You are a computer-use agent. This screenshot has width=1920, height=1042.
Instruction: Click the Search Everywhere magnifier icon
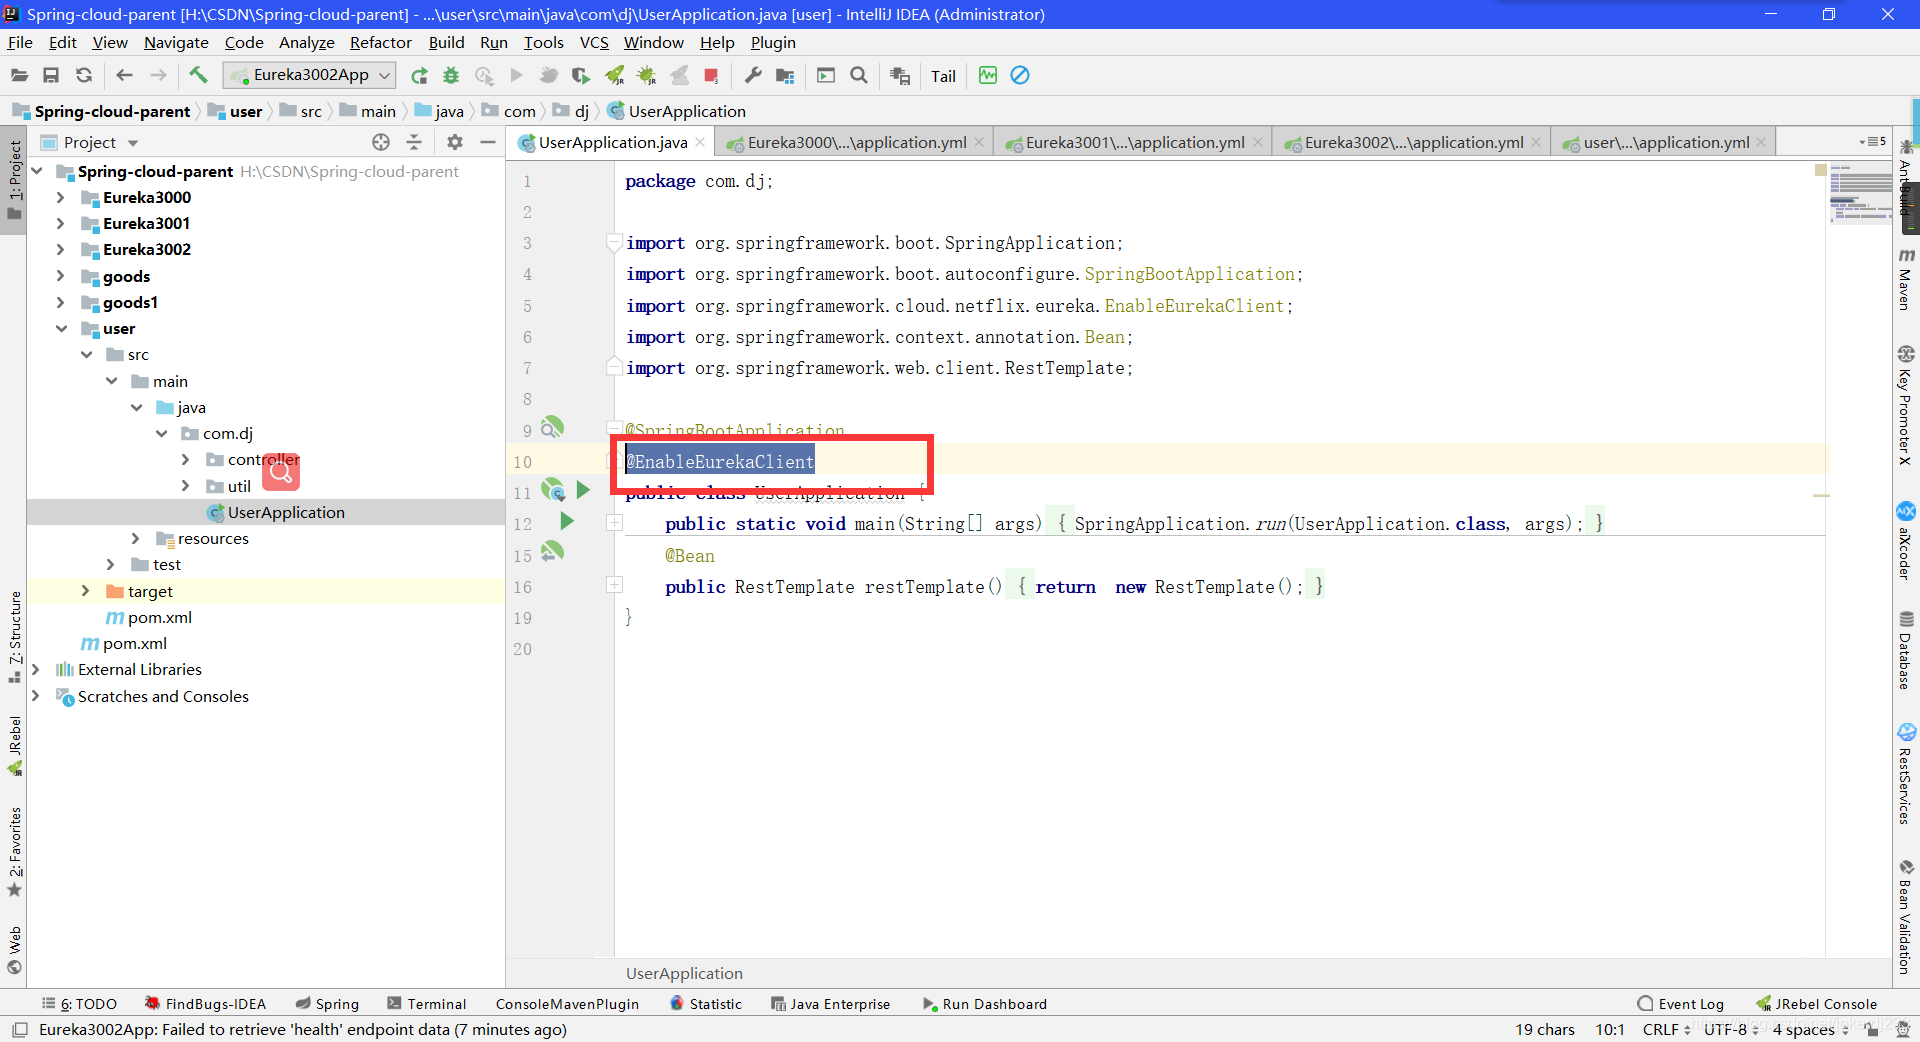pos(858,75)
